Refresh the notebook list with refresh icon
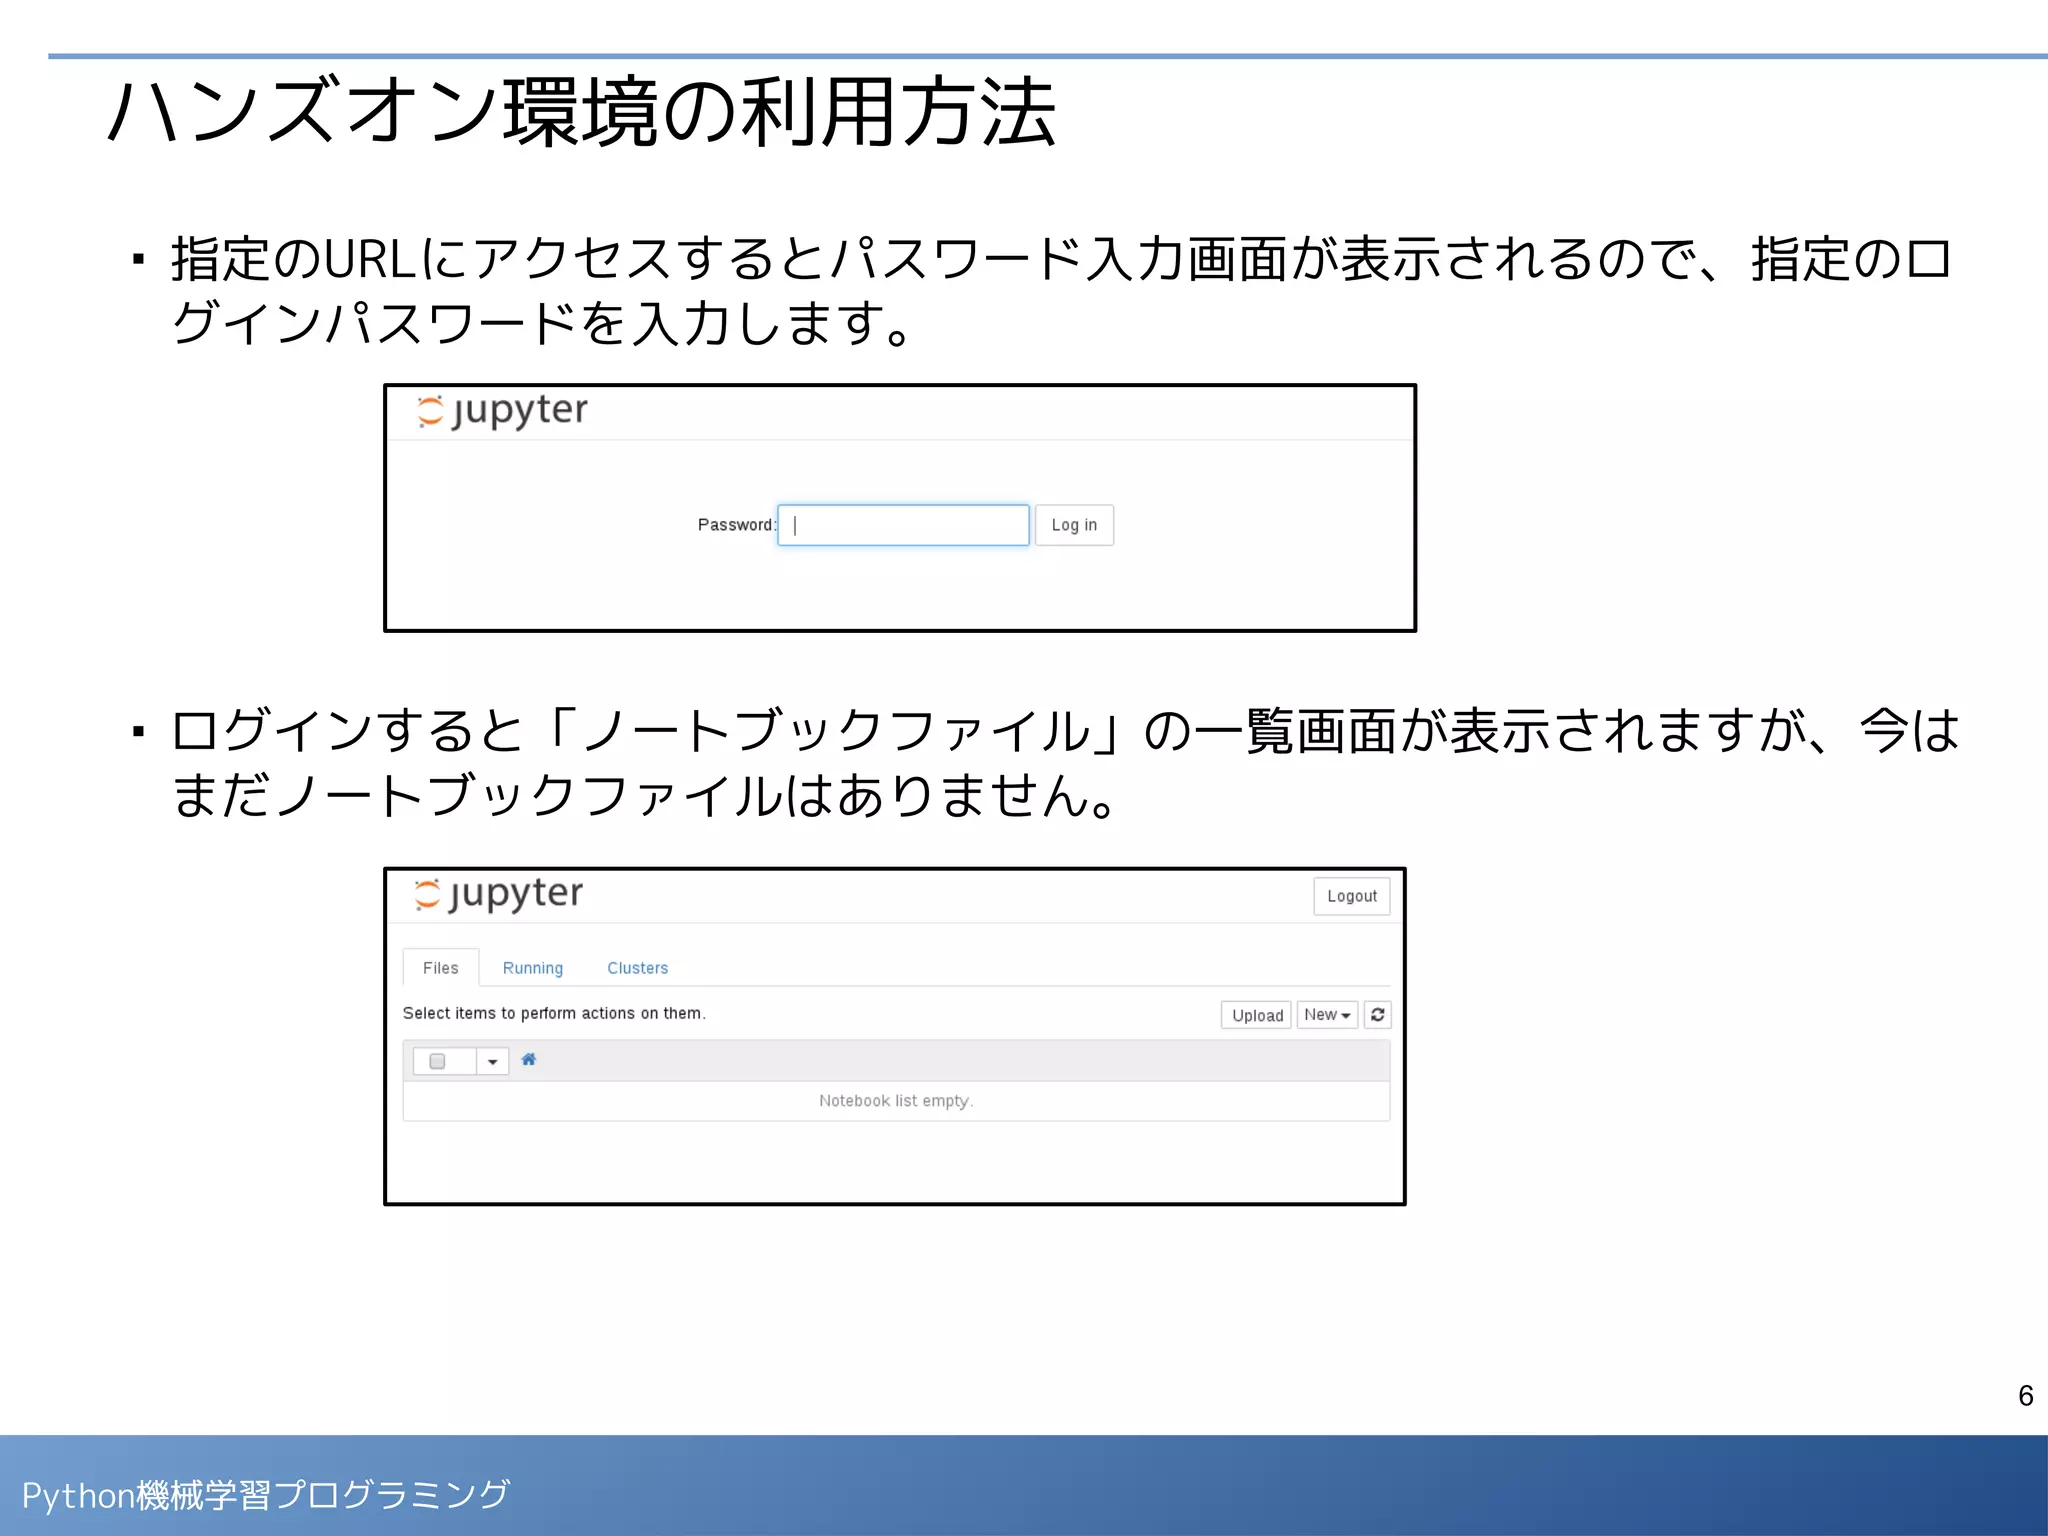Image resolution: width=2048 pixels, height=1536 pixels. coord(1378,1015)
